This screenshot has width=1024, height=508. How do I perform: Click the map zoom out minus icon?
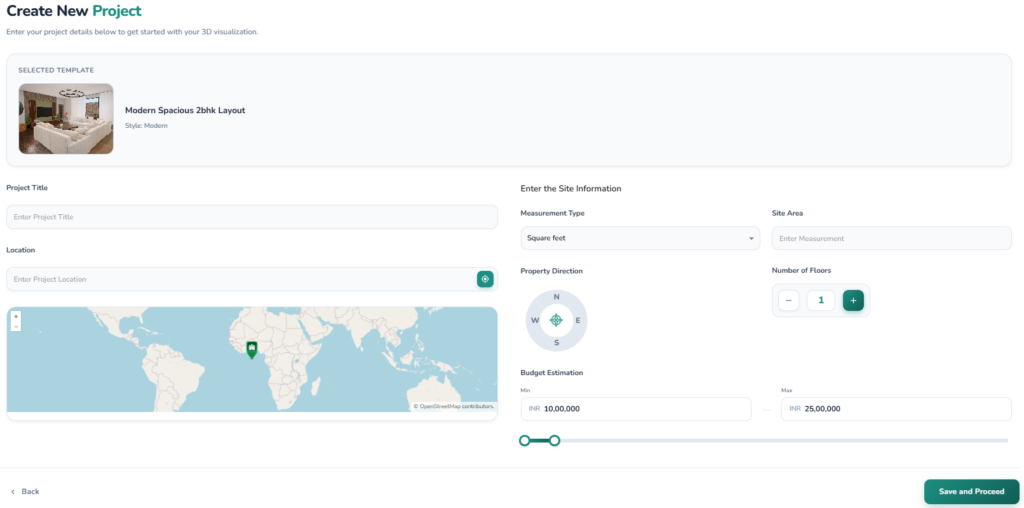click(x=16, y=326)
